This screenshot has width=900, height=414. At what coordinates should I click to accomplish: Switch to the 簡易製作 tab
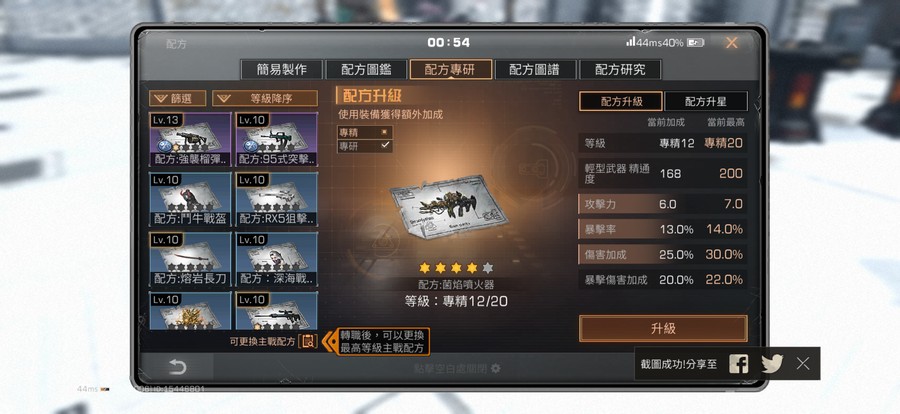click(282, 69)
